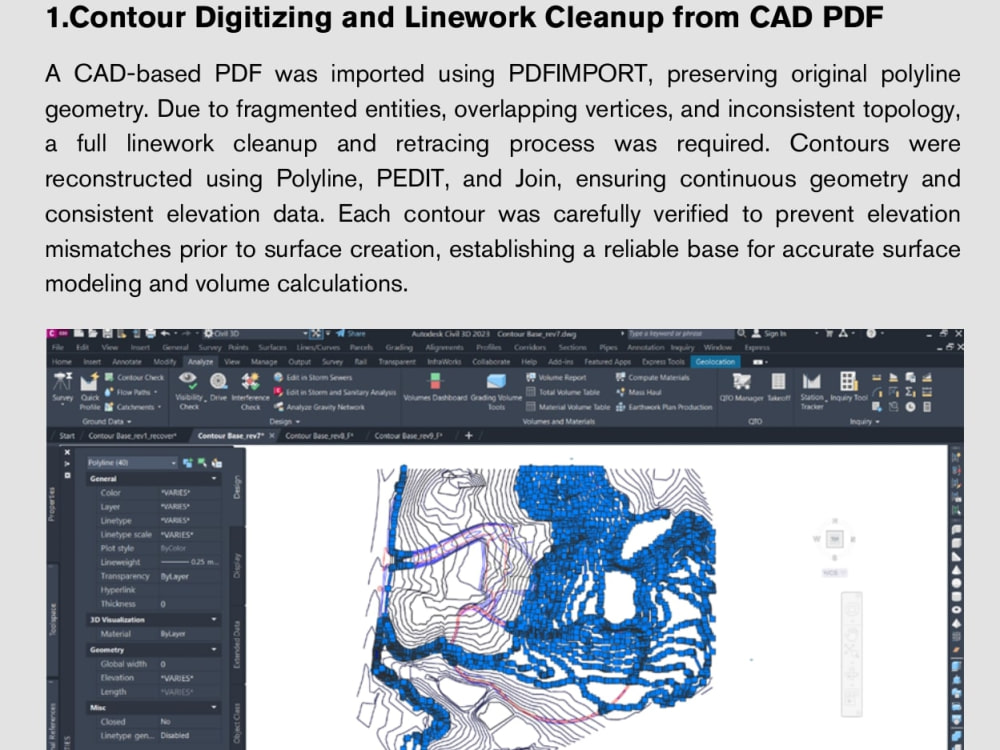Open the Mass Haul tool
The height and width of the screenshot is (750, 1000).
pyautogui.click(x=638, y=392)
